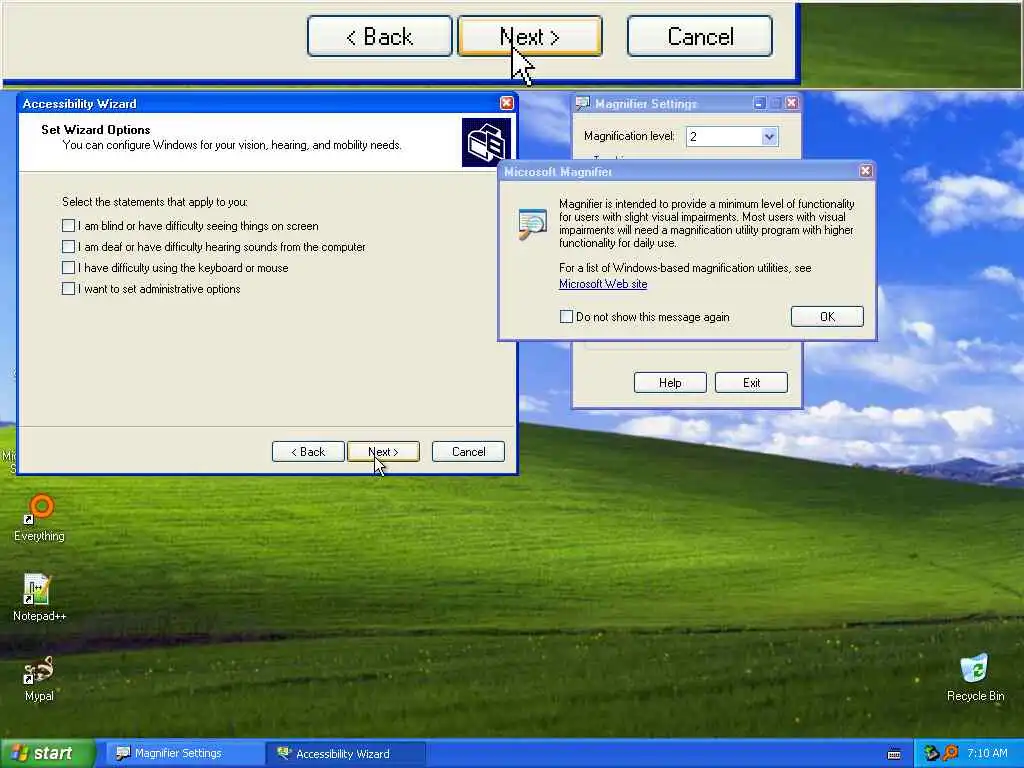
Task: Click the magnifier icon in Microsoft Magnifier dialog
Action: pos(532,224)
